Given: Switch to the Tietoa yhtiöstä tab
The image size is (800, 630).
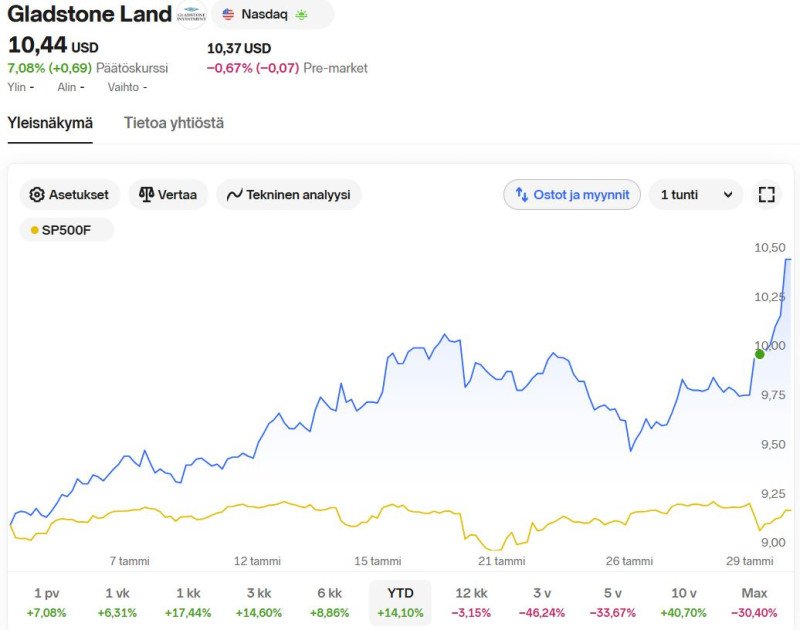Looking at the screenshot, I should 174,123.
